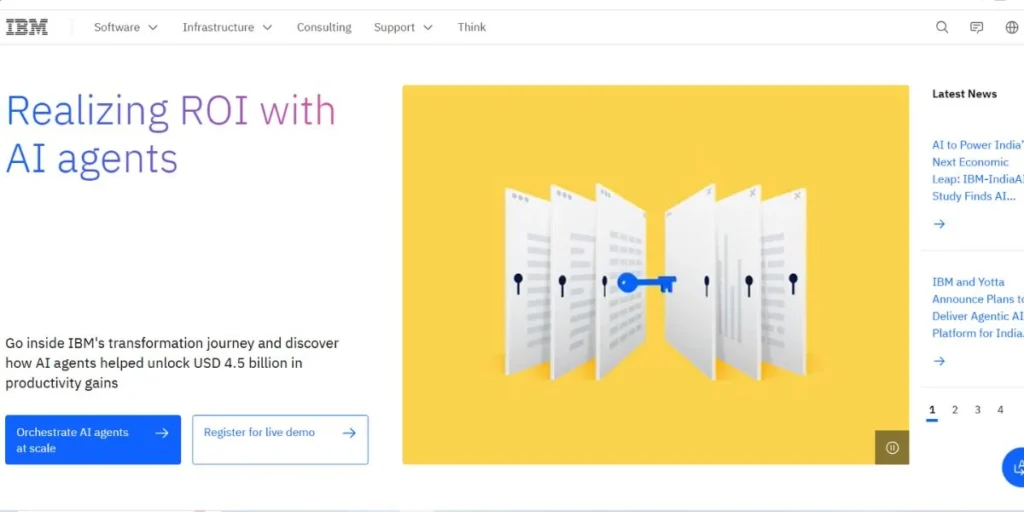The height and width of the screenshot is (512, 1024).
Task: Open the search magnifier icon
Action: tap(942, 27)
